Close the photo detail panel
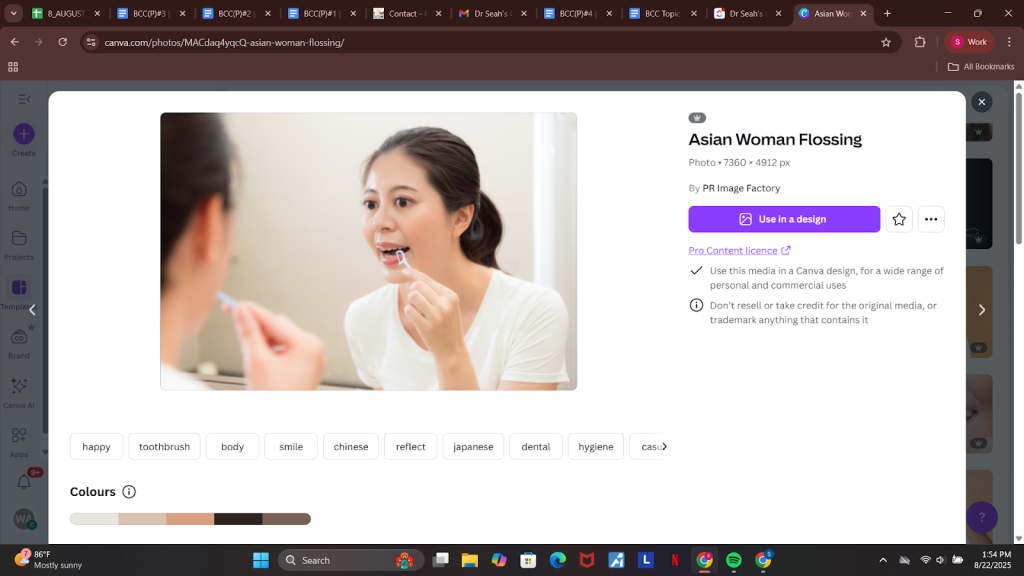Viewport: 1024px width, 576px height. [x=981, y=102]
